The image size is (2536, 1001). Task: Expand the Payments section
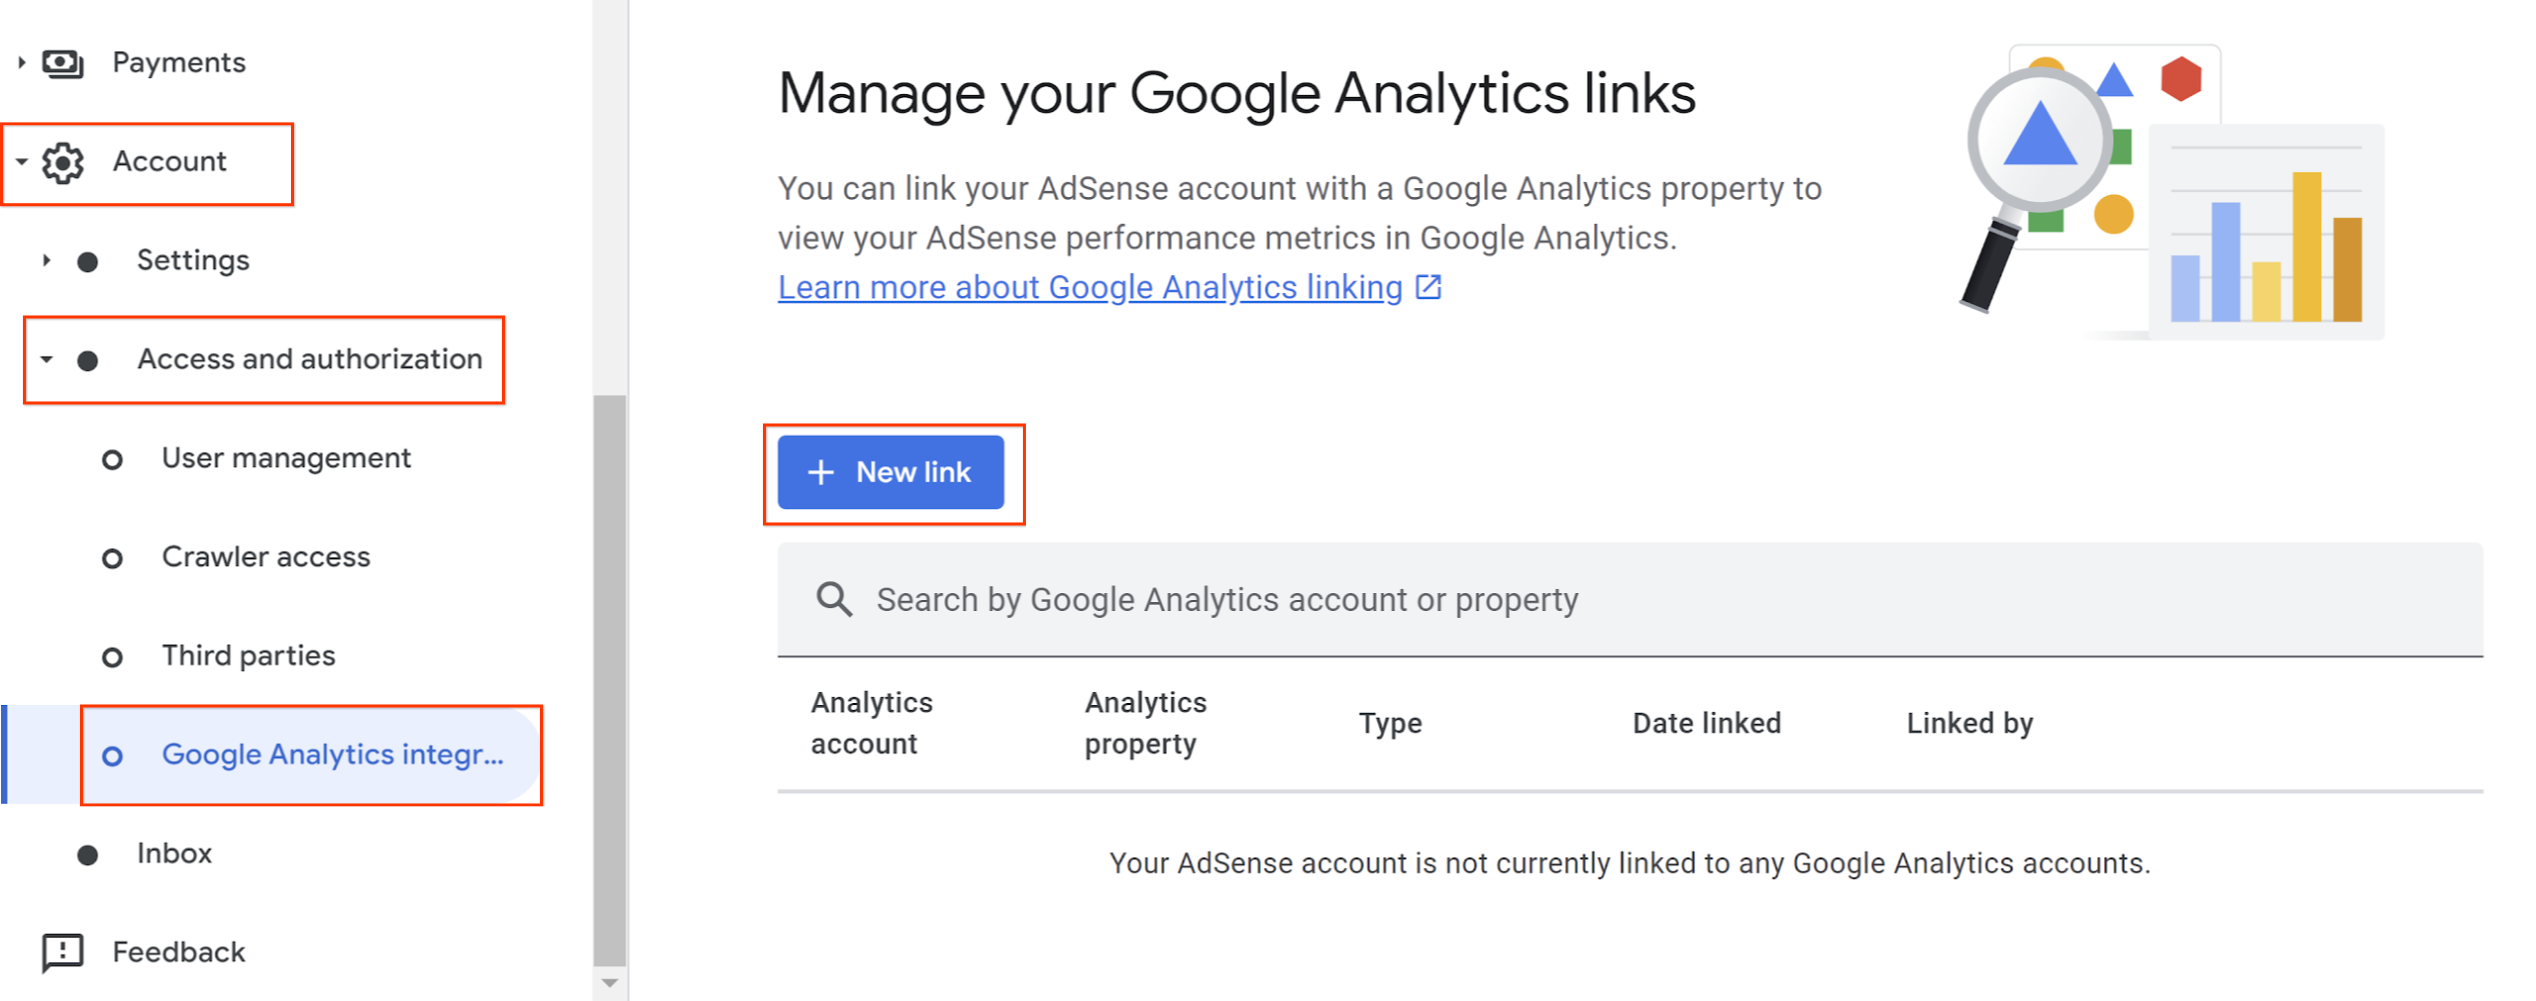click(x=22, y=62)
